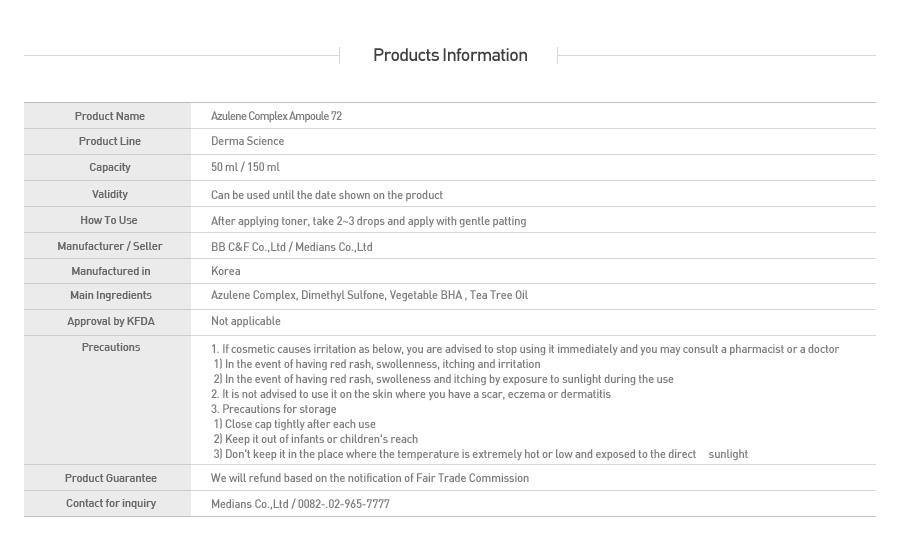Click the 50 ml / 150 ml value
Image resolution: width=900 pixels, height=549 pixels.
coord(245,167)
